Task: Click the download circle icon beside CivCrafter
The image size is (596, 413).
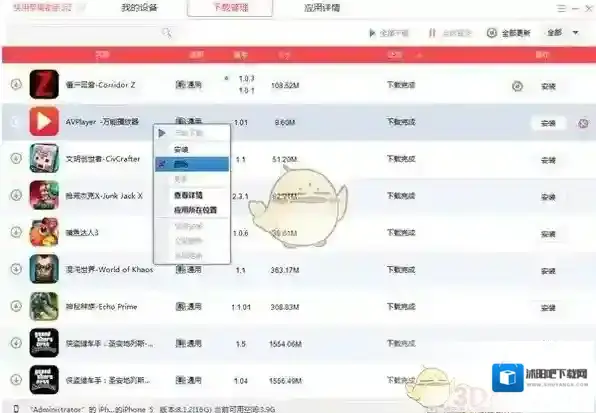Action: point(16,158)
